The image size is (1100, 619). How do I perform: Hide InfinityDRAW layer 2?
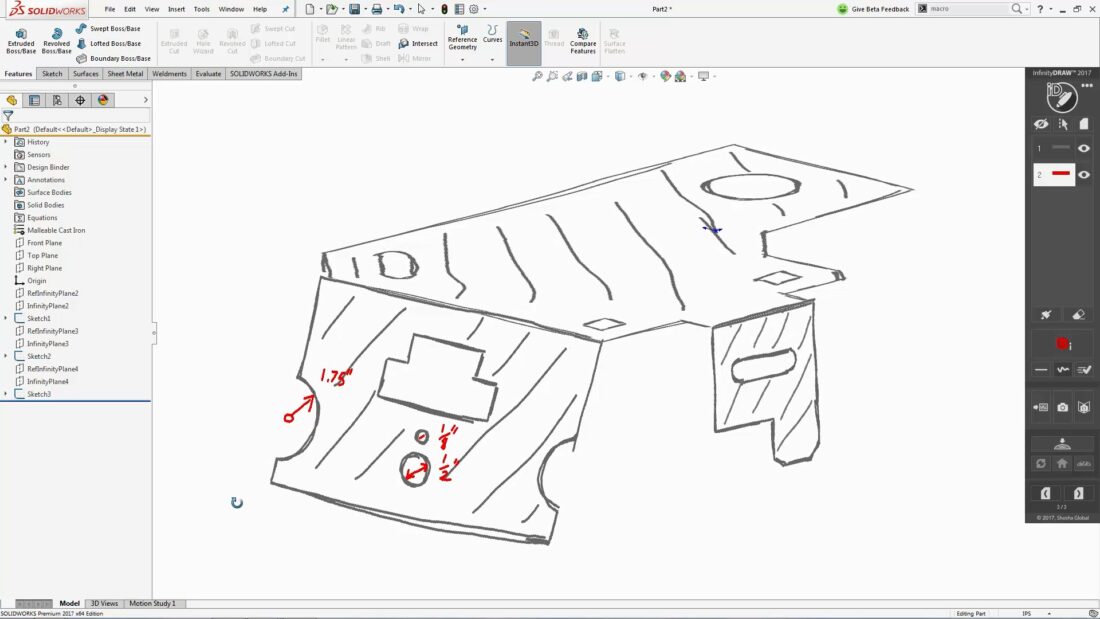click(1084, 174)
